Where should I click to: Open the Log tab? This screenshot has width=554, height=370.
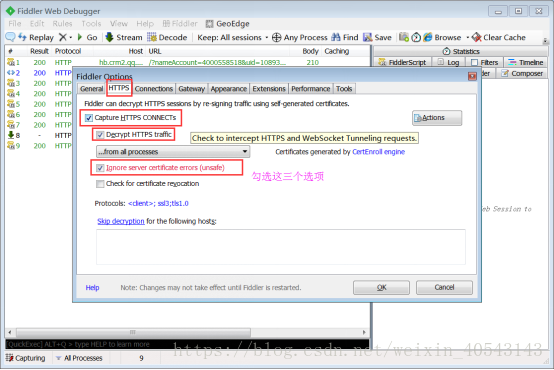tap(449, 62)
